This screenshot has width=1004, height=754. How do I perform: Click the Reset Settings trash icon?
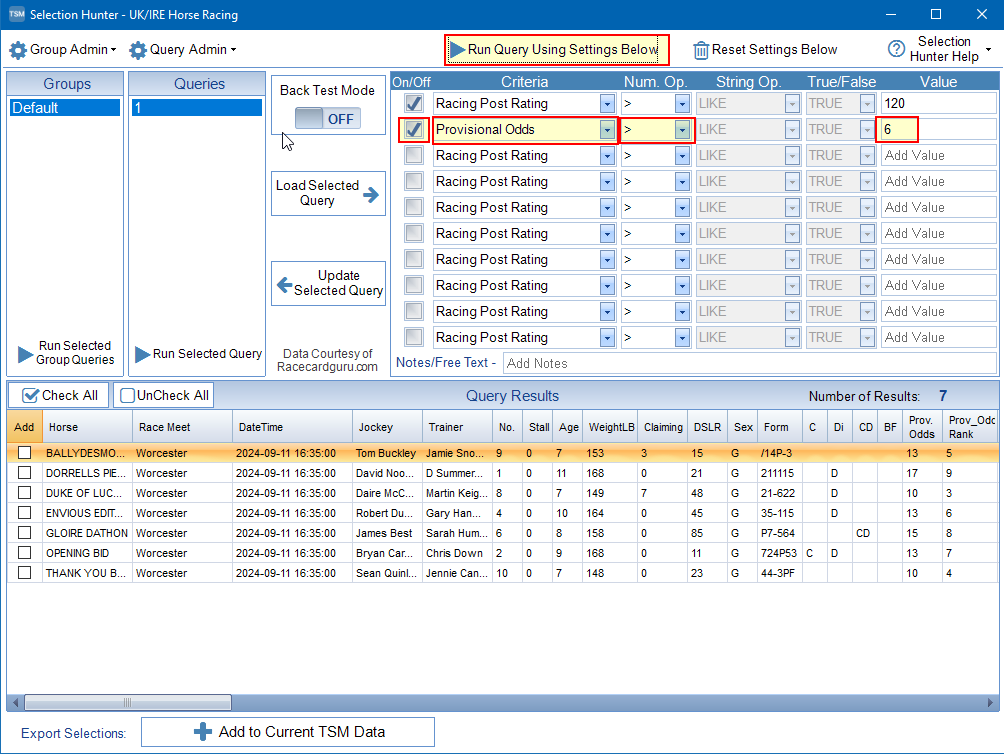pos(701,50)
